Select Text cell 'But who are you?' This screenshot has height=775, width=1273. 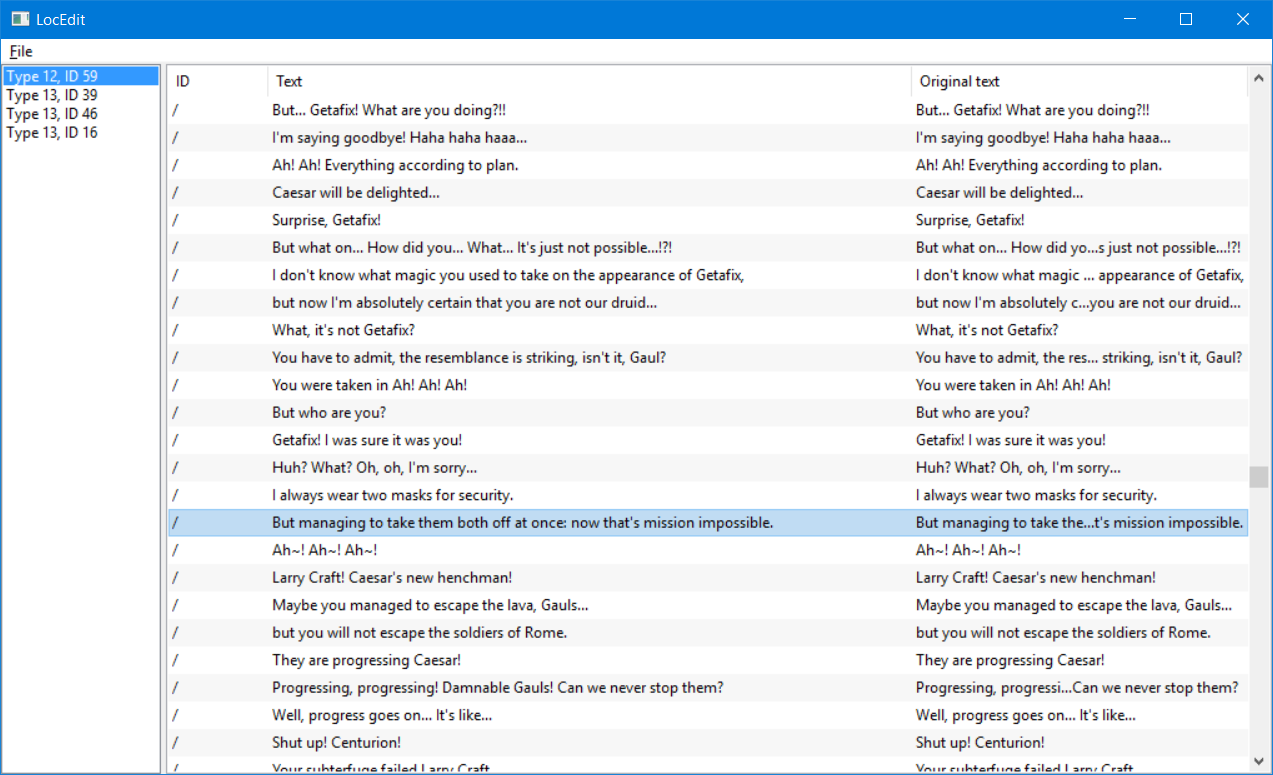pyautogui.click(x=329, y=412)
